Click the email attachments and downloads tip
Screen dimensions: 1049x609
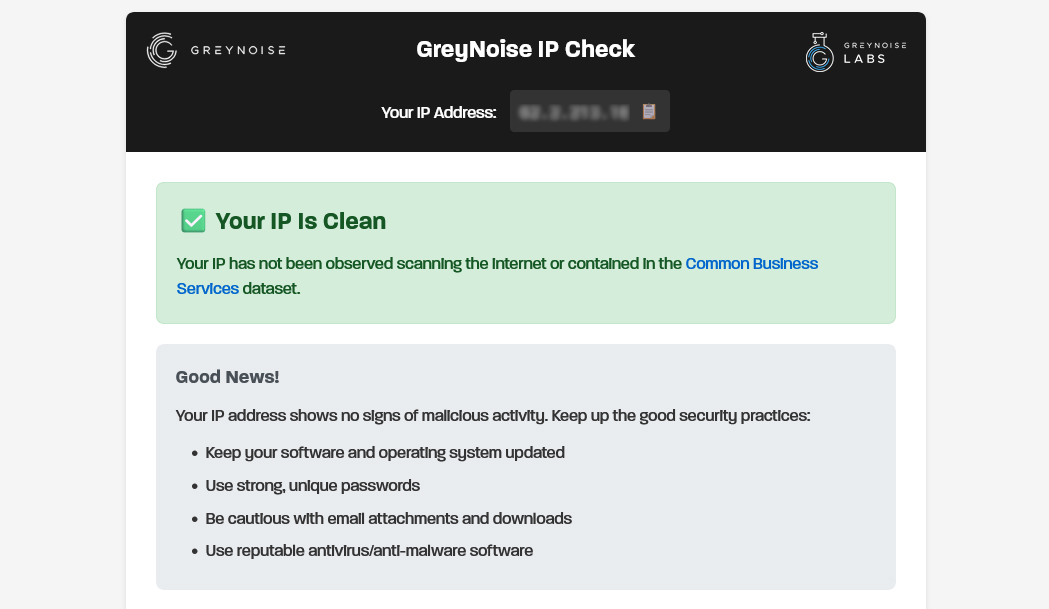[x=388, y=518]
